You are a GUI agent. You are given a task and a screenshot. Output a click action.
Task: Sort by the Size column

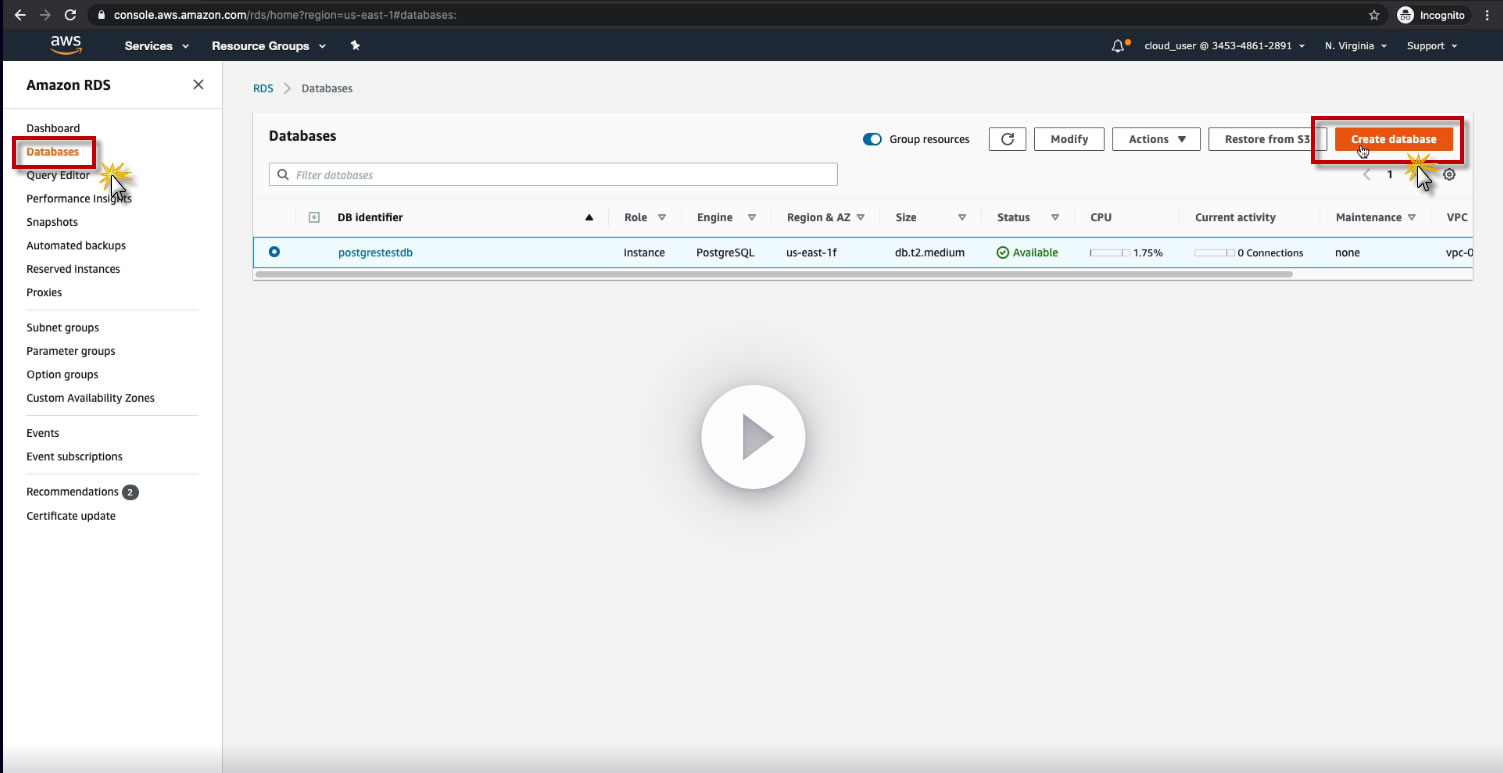[x=962, y=217]
